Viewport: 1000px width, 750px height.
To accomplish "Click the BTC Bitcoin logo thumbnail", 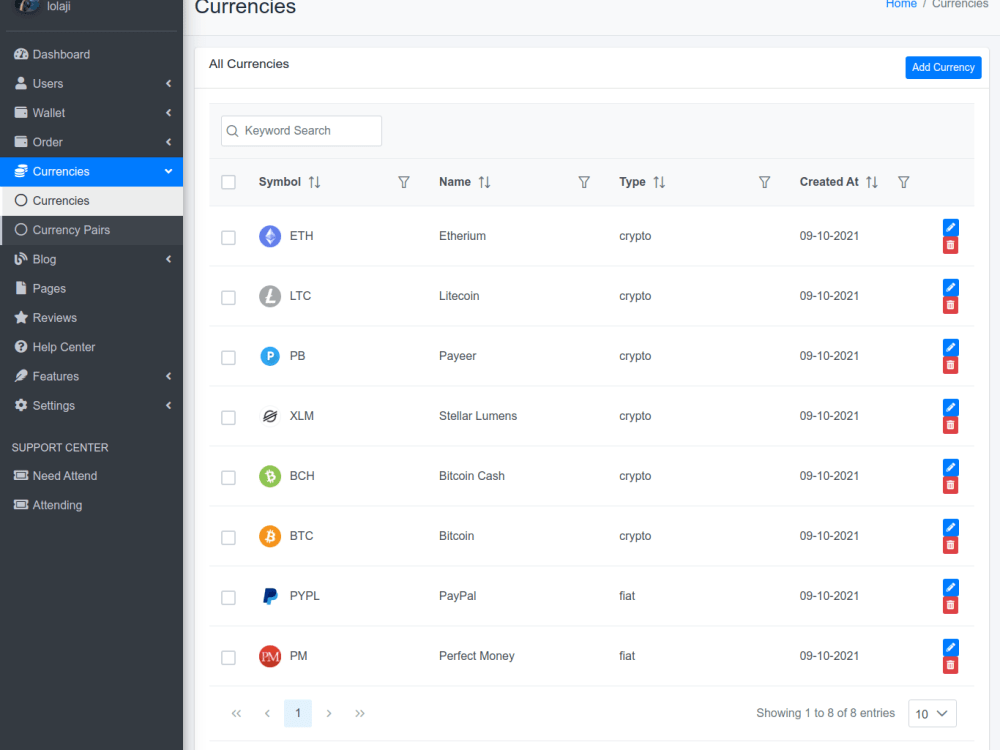I will [x=269, y=537].
